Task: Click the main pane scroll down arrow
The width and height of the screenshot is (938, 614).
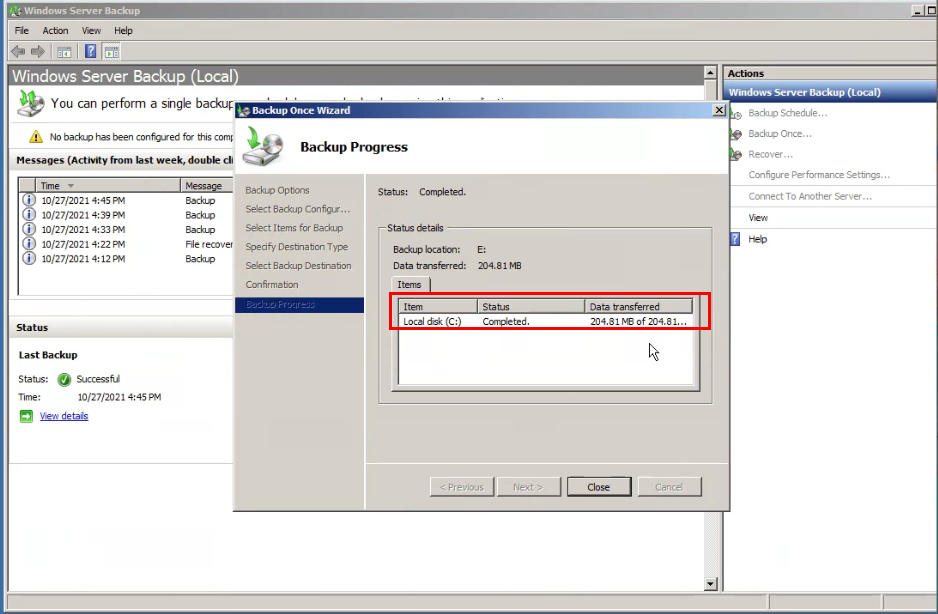Action: [710, 584]
